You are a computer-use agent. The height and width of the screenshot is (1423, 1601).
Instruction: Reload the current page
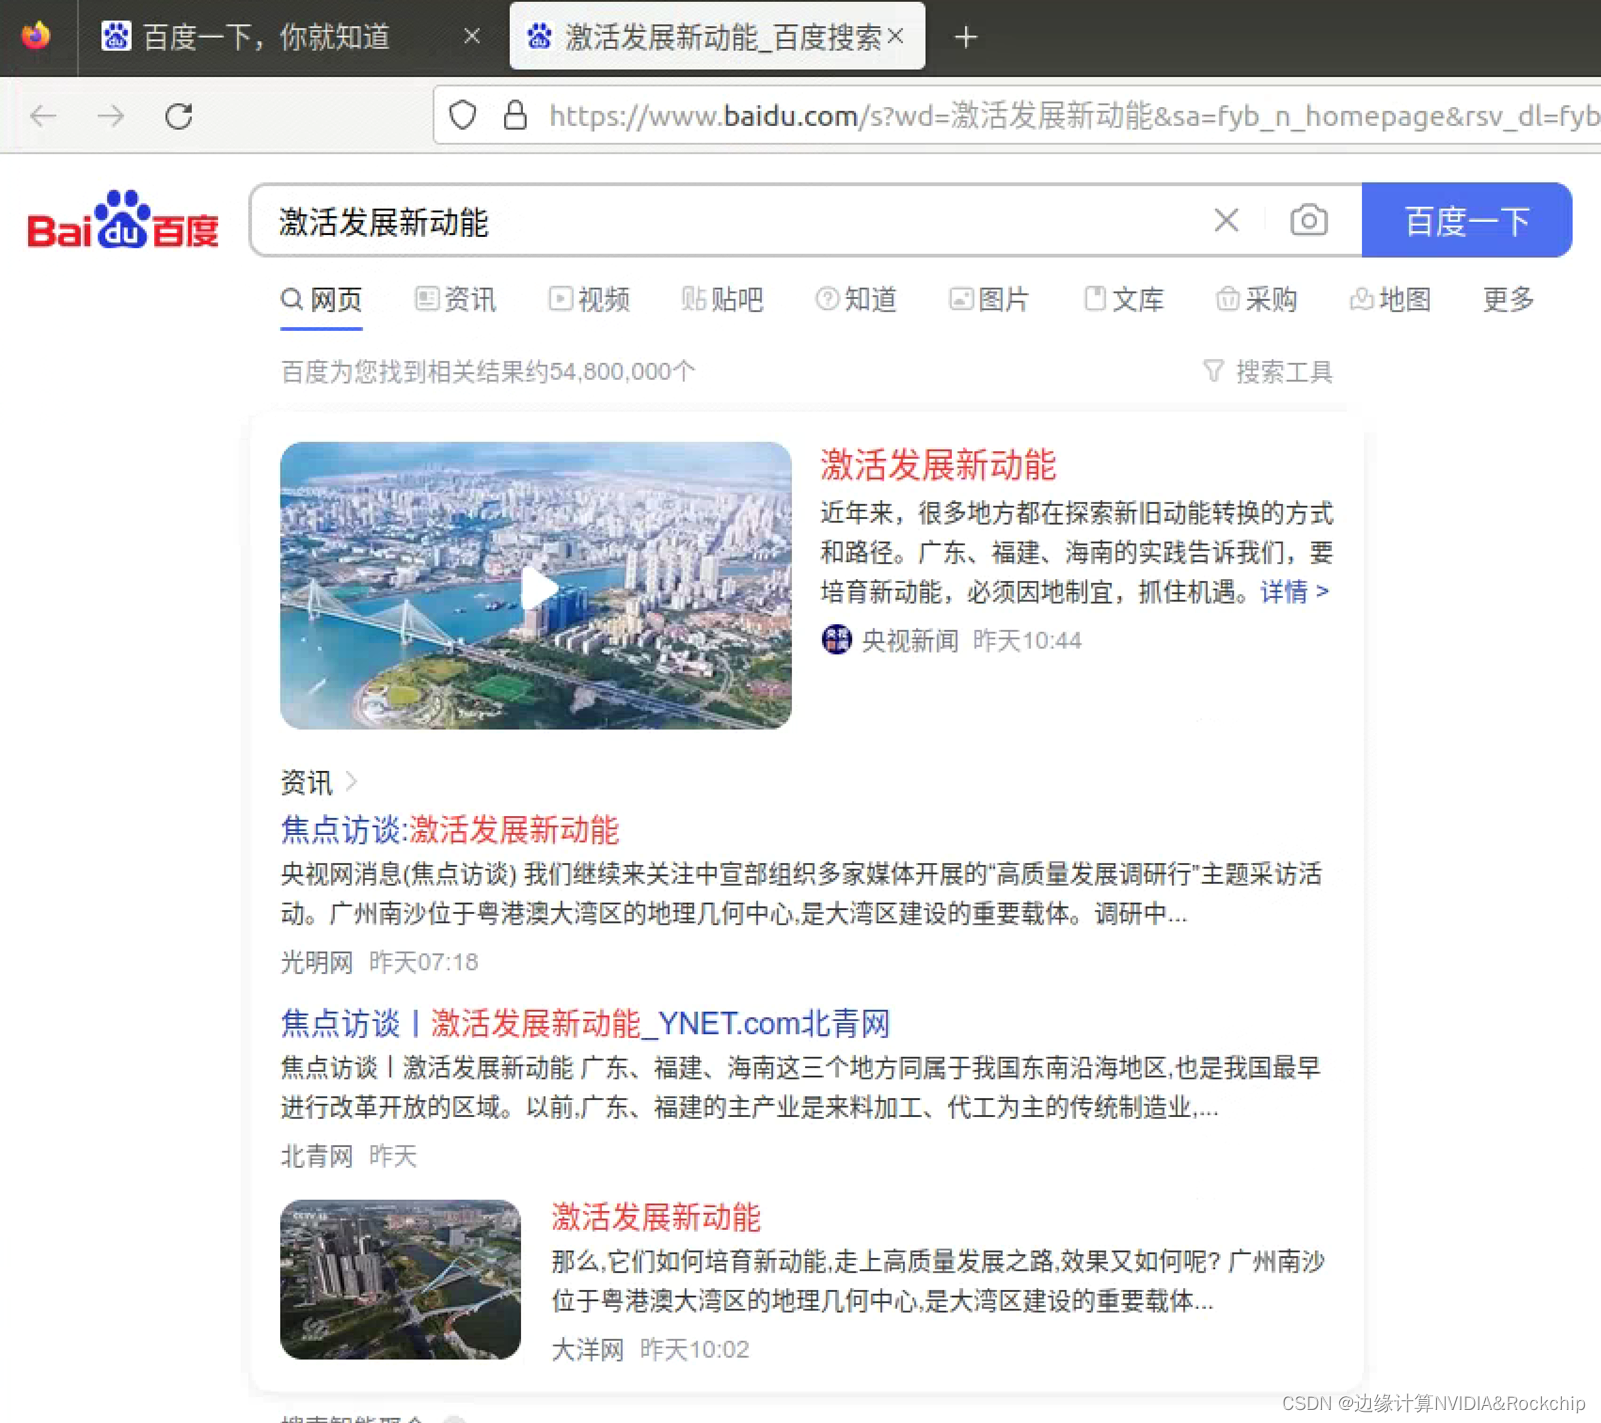[x=179, y=116]
